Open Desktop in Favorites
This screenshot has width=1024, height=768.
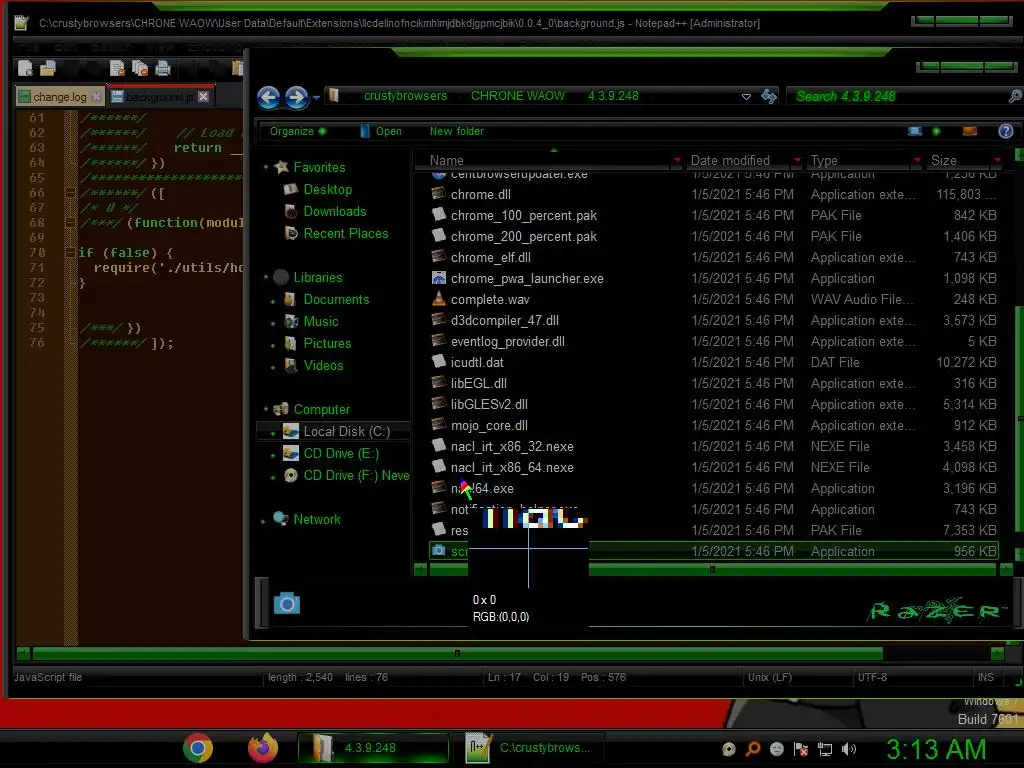click(327, 189)
